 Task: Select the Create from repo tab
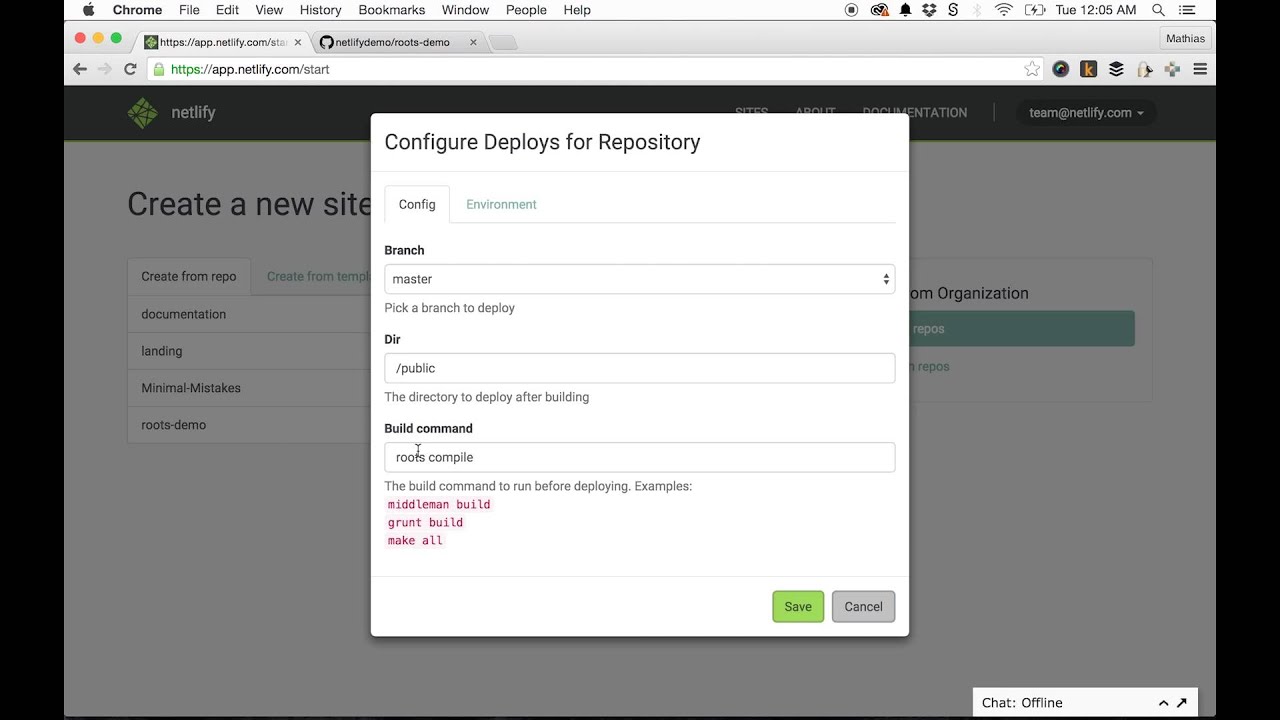click(x=189, y=277)
